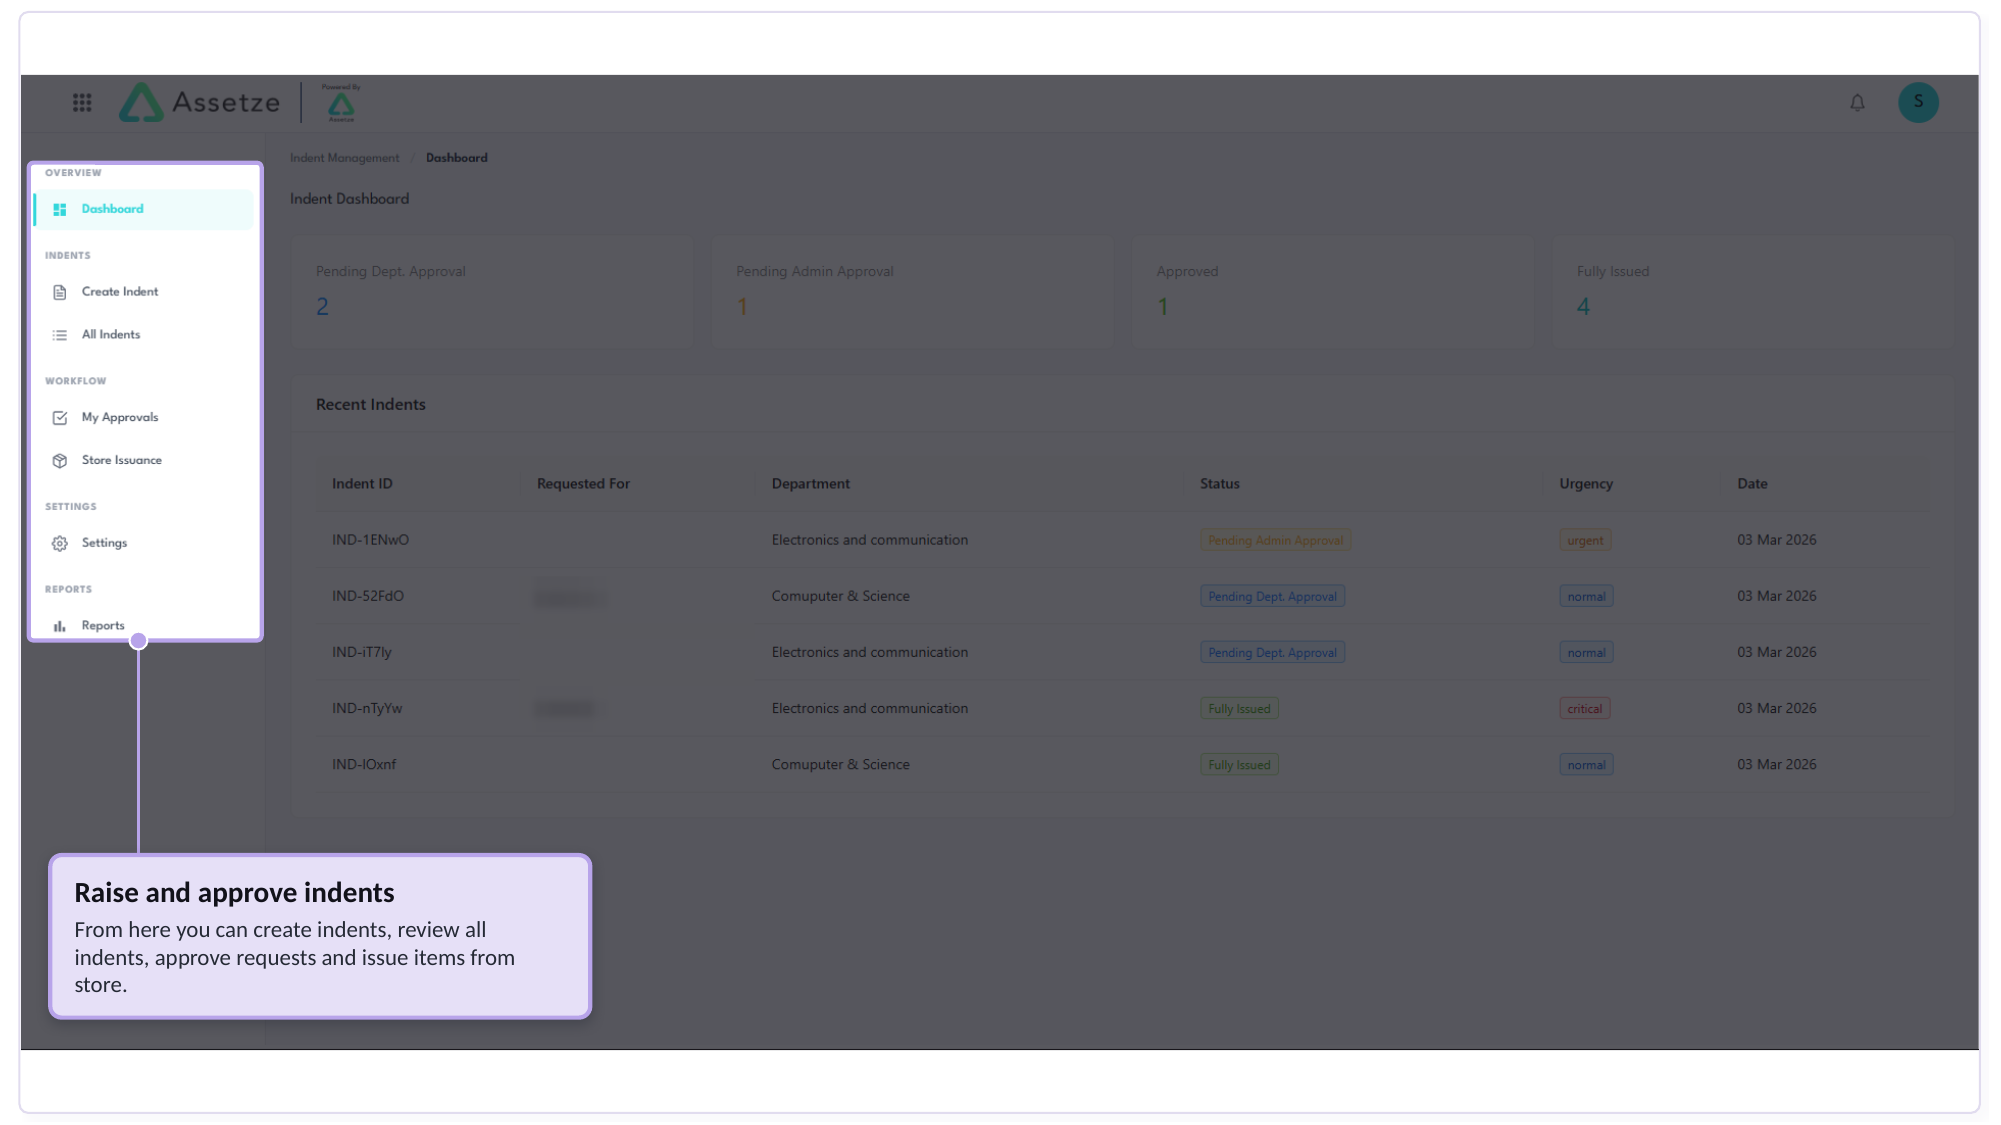Open Settings from the sidebar
The width and height of the screenshot is (2001, 1125).
[144, 543]
